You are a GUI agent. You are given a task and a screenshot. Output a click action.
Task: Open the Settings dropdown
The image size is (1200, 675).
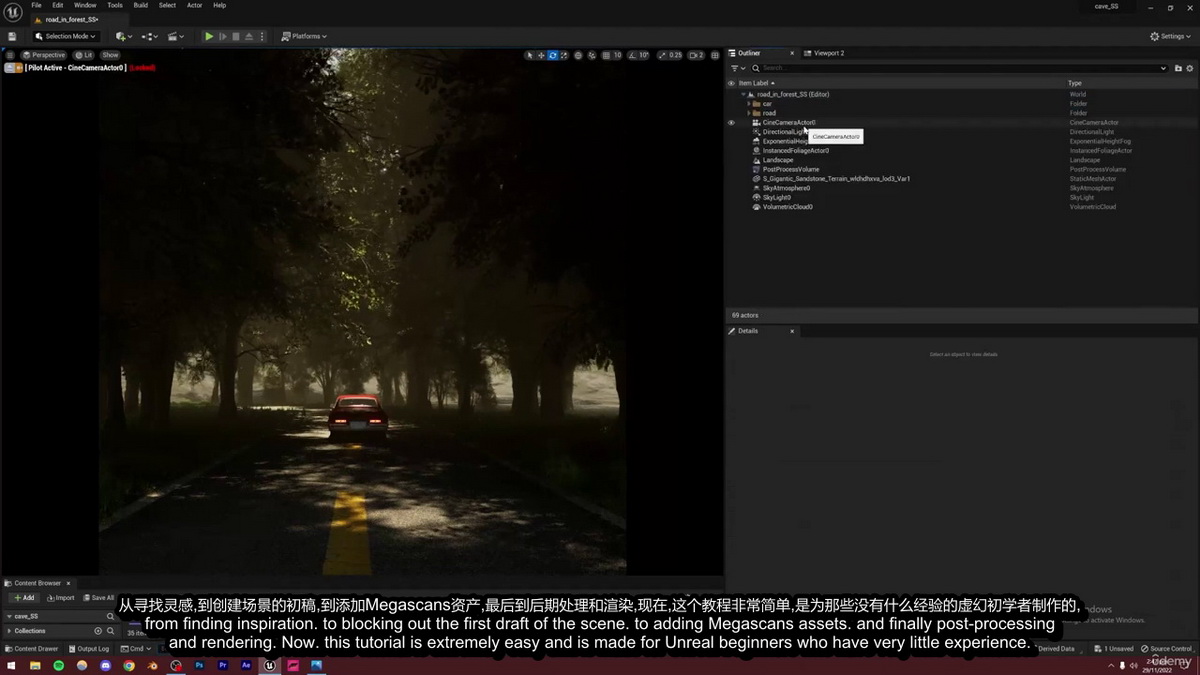(1170, 36)
